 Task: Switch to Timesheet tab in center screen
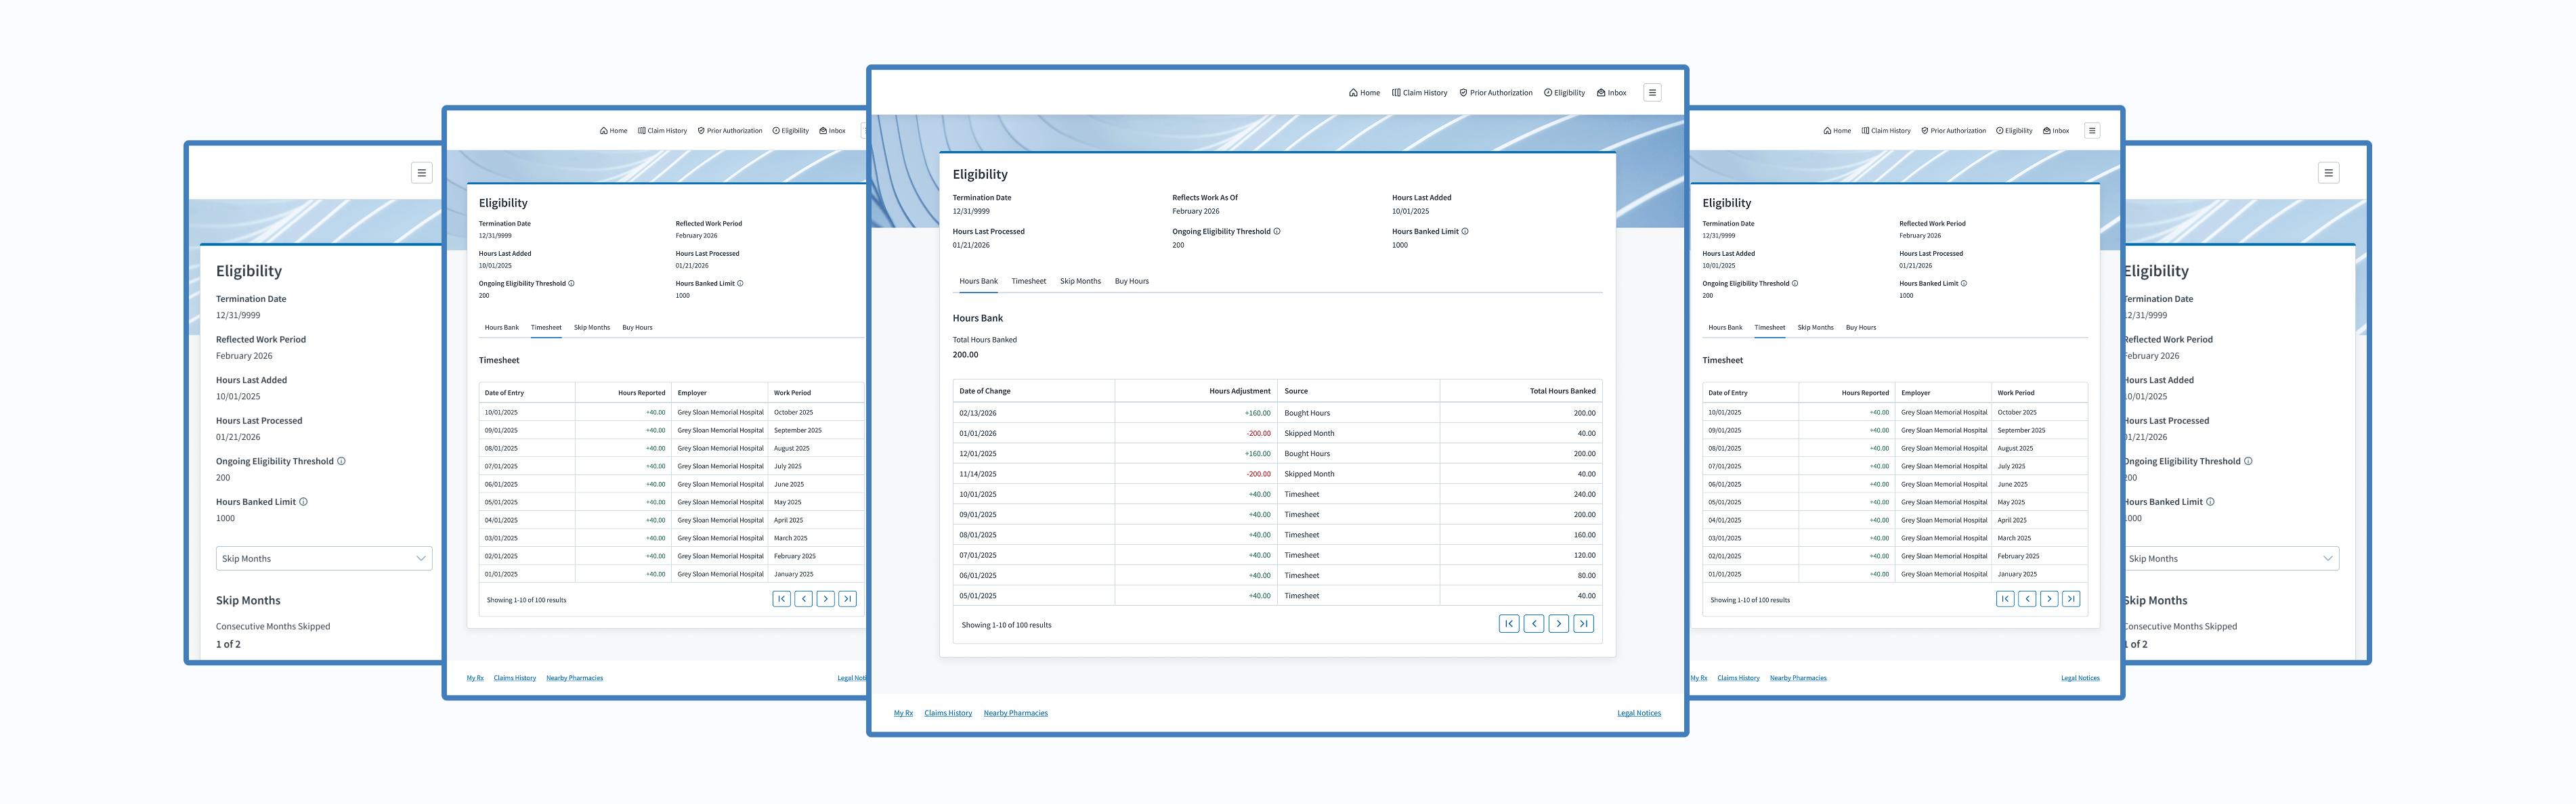click(1028, 282)
